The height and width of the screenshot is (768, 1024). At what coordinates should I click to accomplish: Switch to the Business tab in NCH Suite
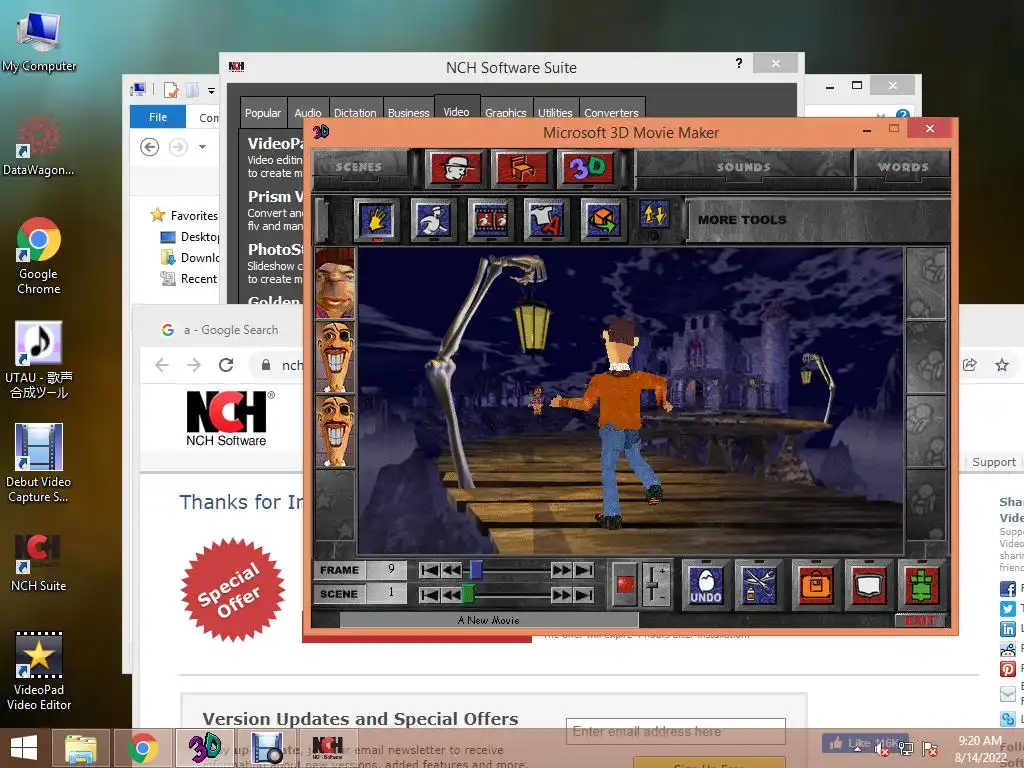pyautogui.click(x=409, y=112)
